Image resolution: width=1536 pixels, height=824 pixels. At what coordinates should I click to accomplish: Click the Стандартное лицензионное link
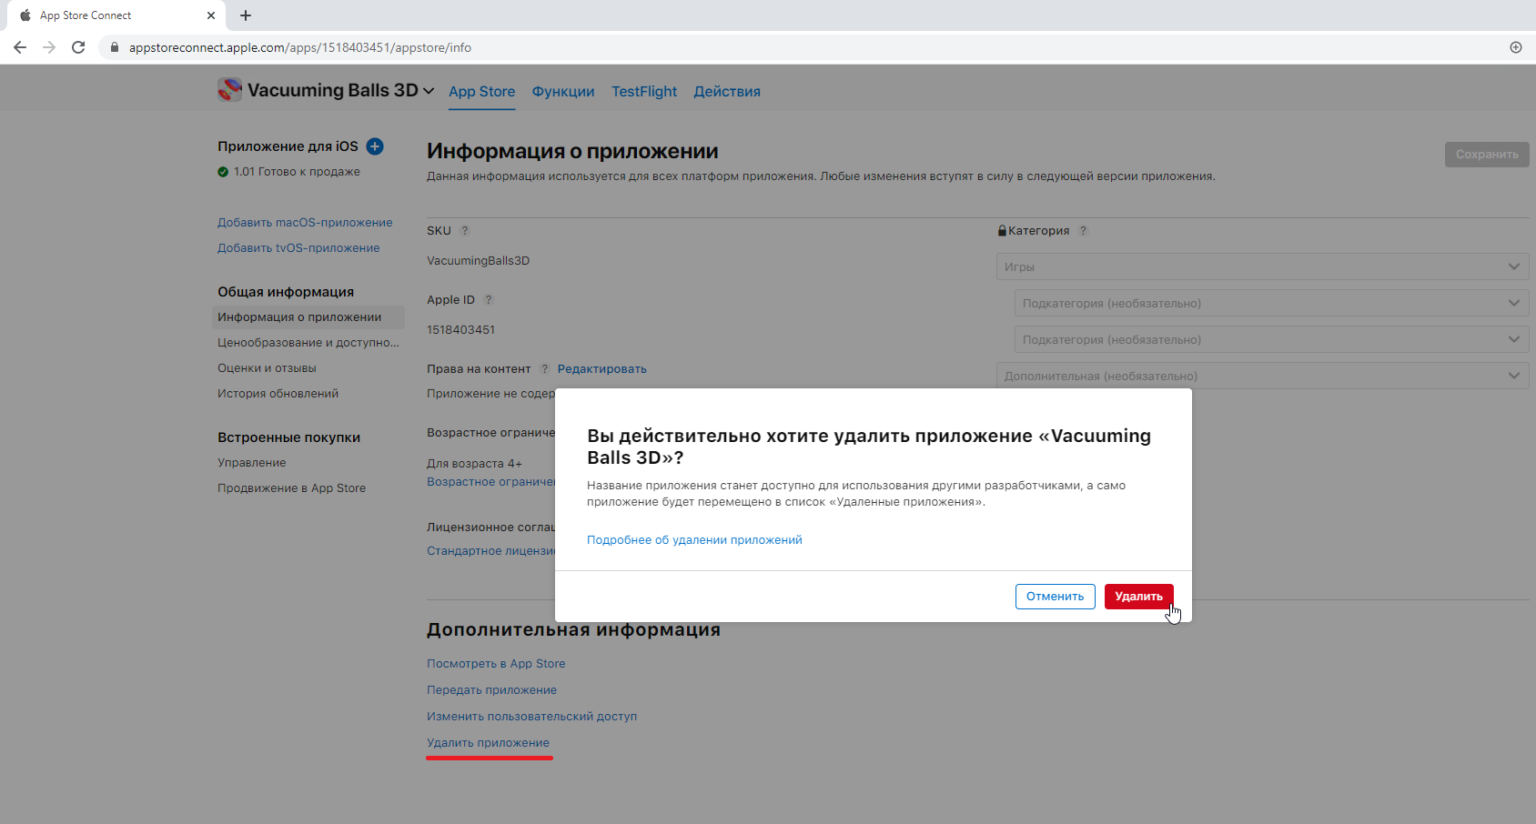491,551
